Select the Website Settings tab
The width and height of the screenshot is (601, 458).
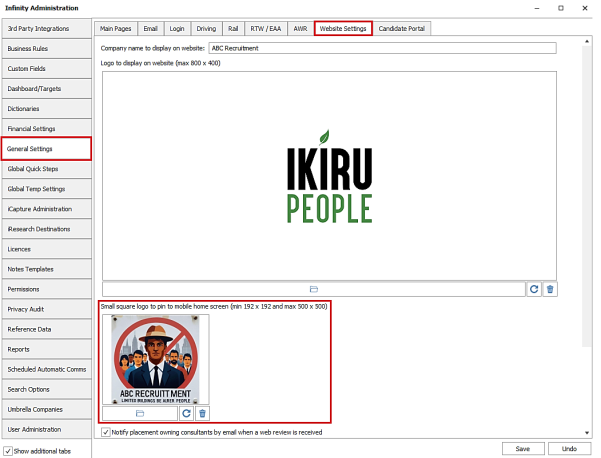(343, 29)
